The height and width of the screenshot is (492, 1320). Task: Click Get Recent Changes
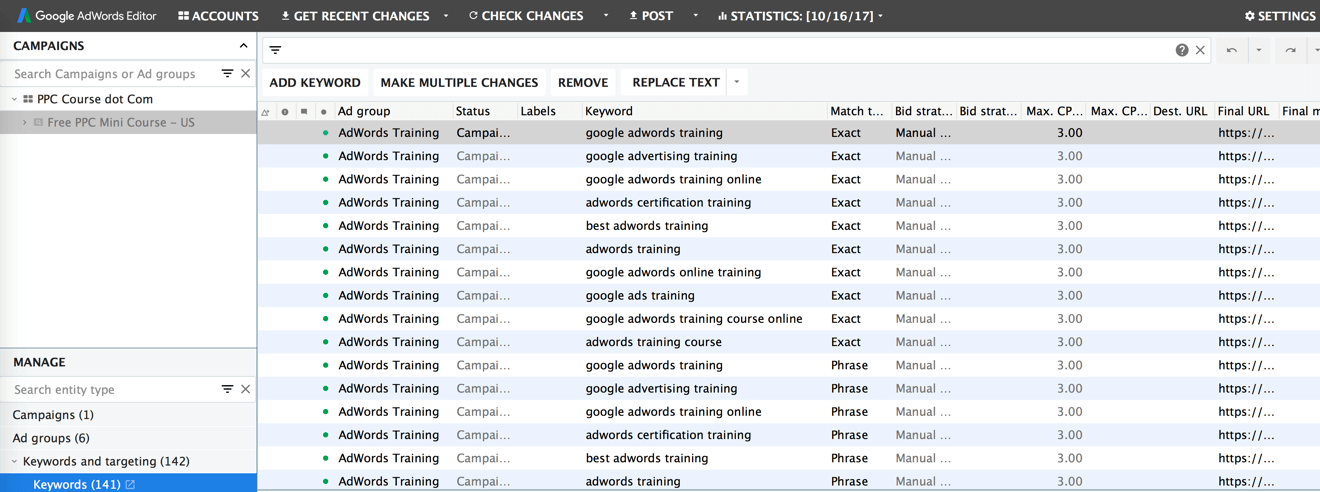(355, 16)
